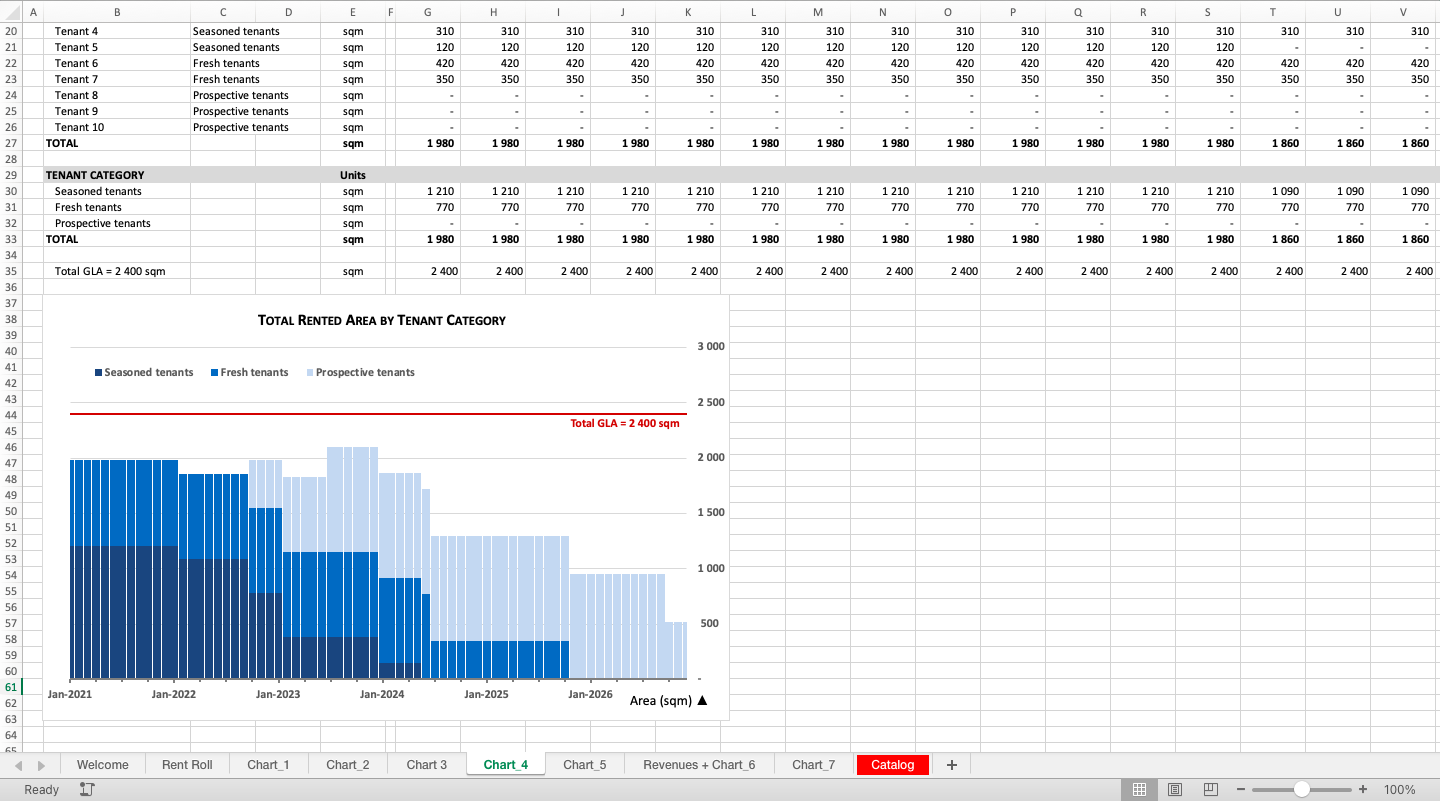Click the Ready status text

(x=41, y=789)
